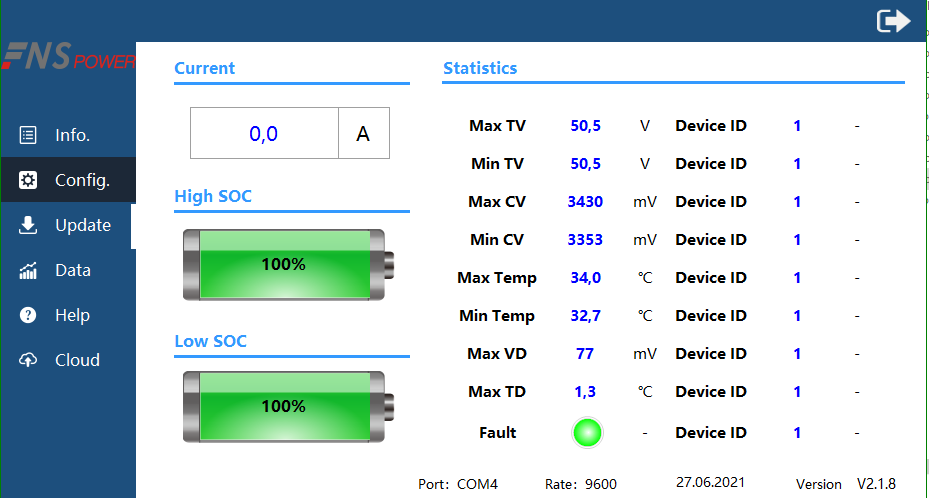Click the Help question mark icon

pos(28,315)
